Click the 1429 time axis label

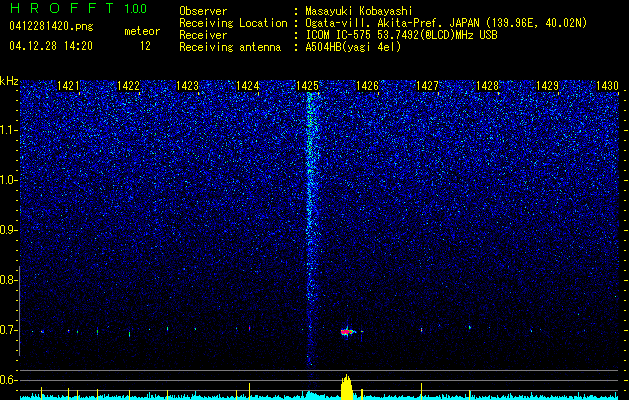pyautogui.click(x=548, y=86)
